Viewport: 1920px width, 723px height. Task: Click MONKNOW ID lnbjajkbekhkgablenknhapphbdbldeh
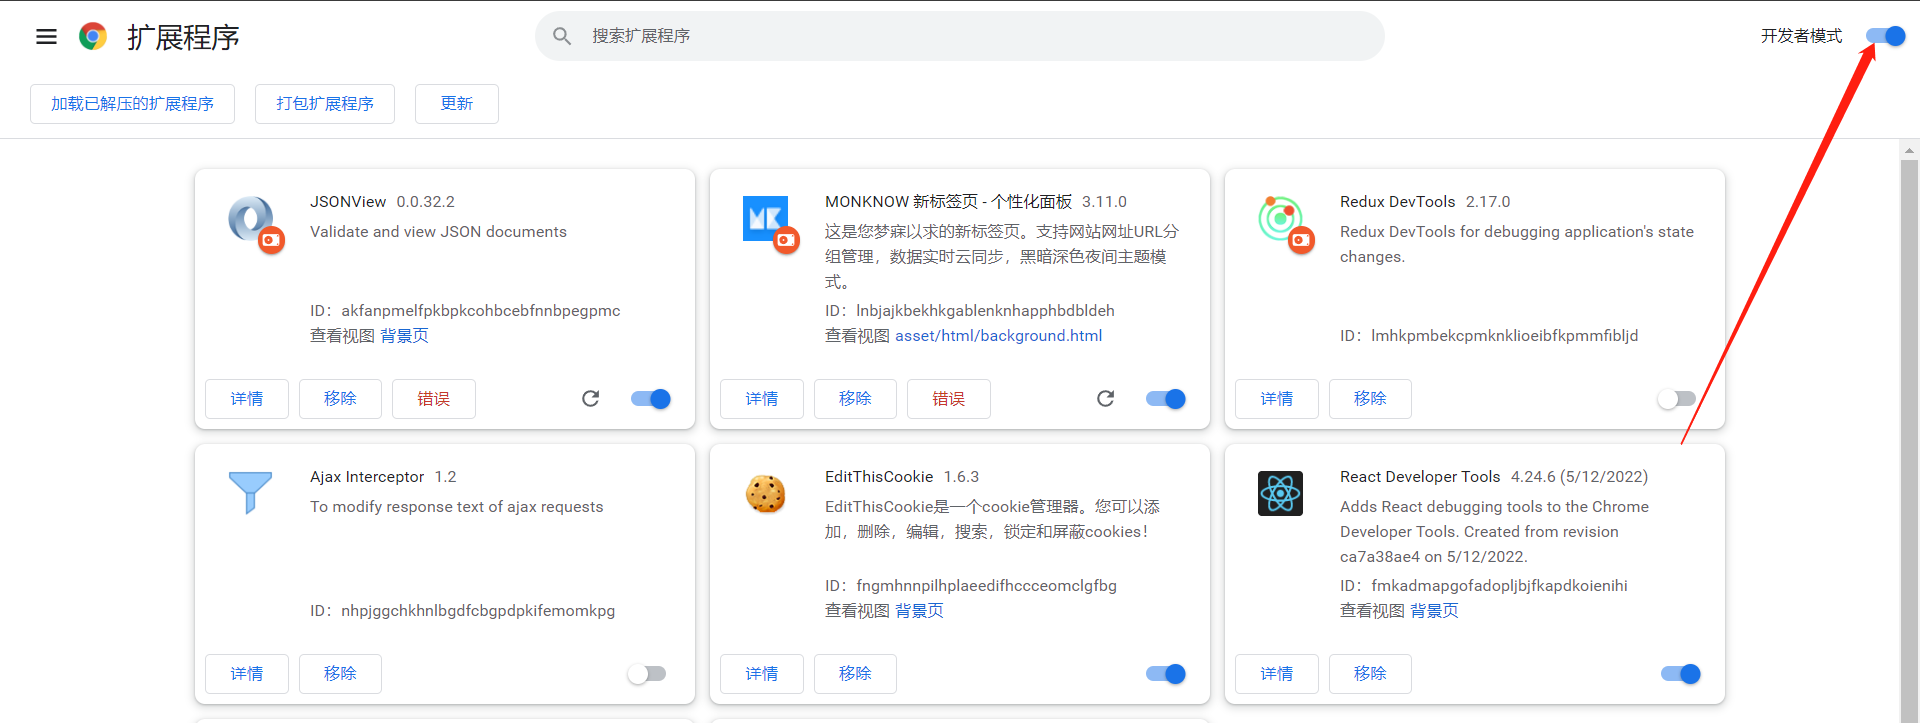(970, 311)
